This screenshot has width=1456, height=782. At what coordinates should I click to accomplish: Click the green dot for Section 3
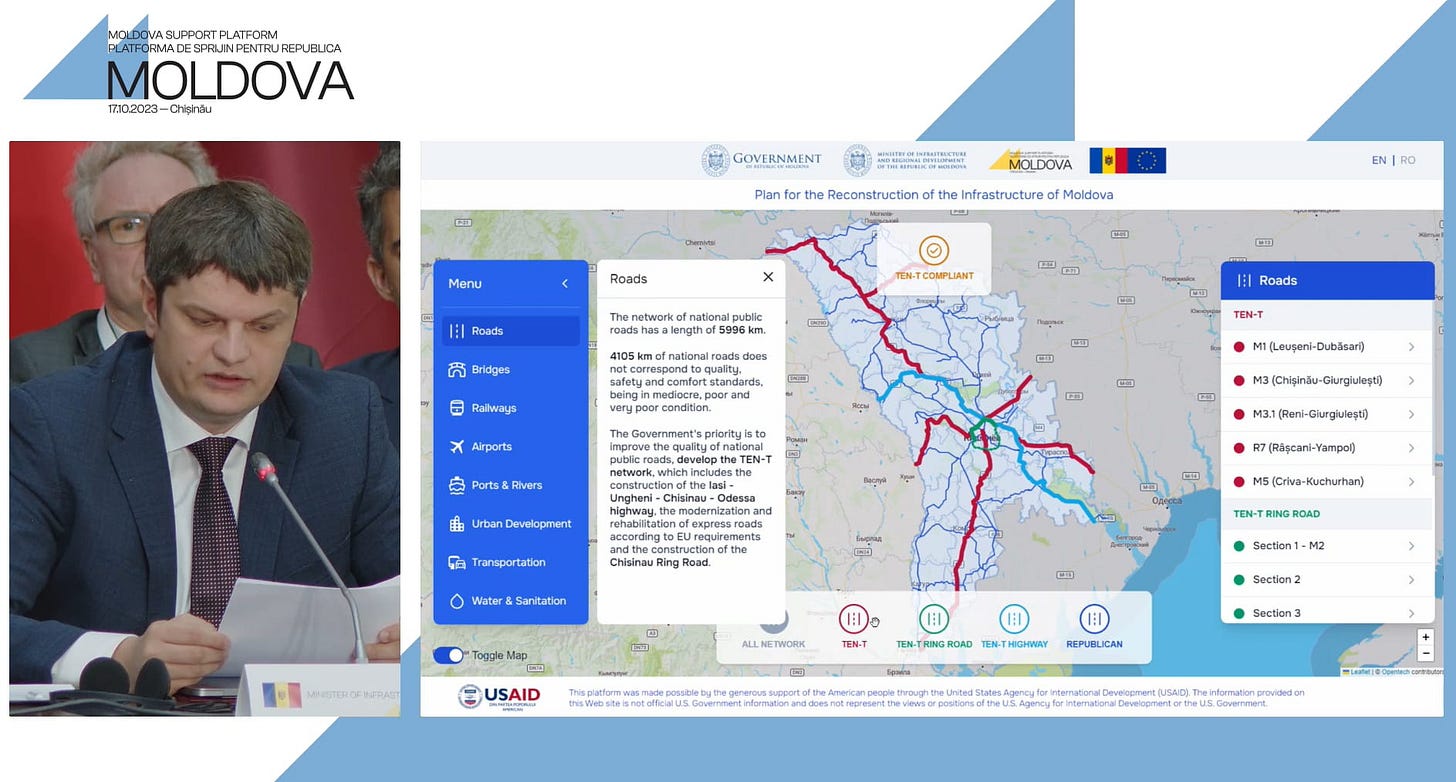click(1239, 613)
